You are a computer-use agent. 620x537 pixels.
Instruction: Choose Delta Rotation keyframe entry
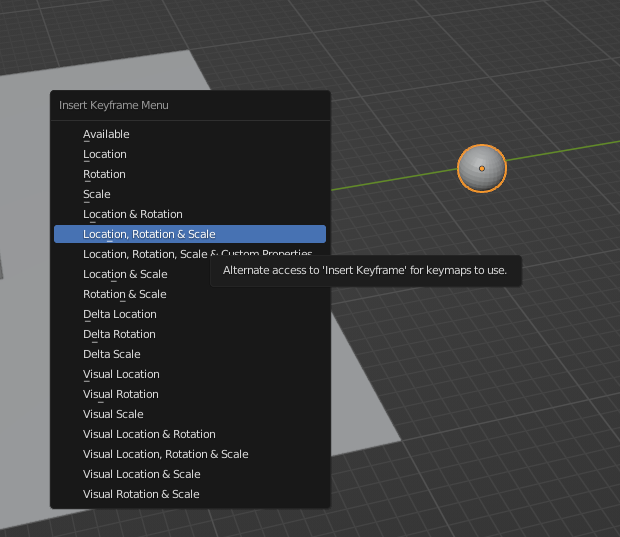click(190, 334)
